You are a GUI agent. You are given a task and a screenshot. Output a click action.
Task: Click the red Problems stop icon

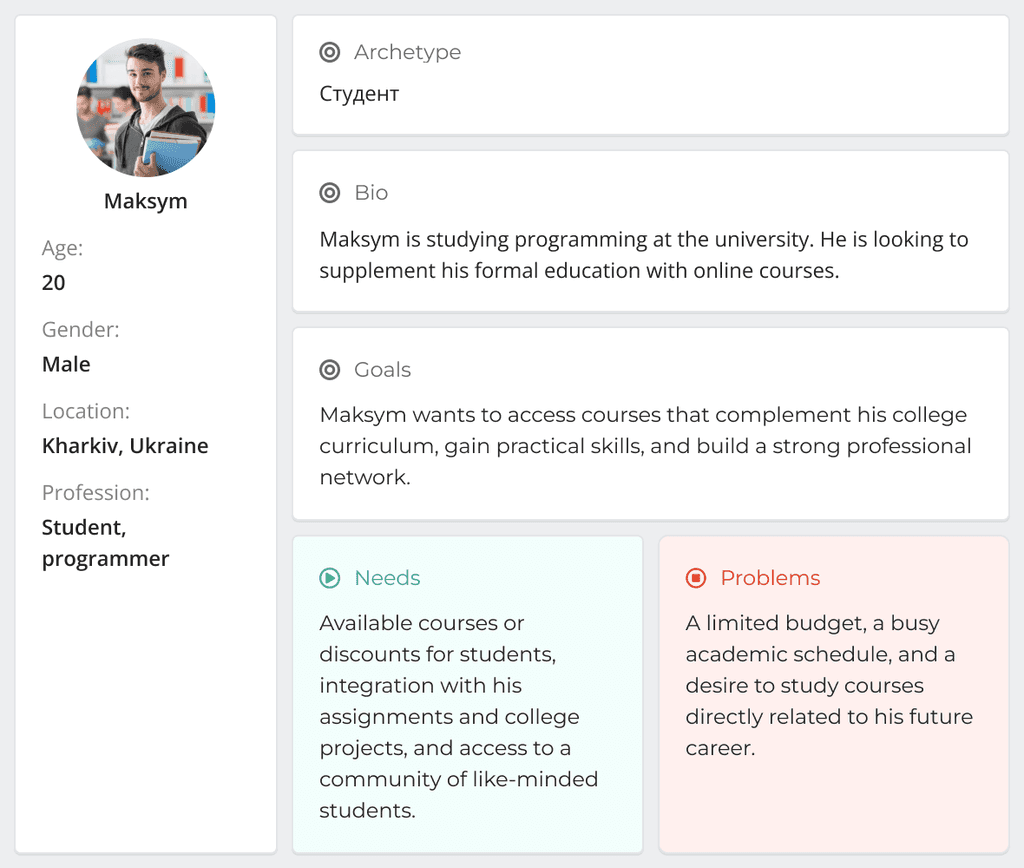coord(696,578)
